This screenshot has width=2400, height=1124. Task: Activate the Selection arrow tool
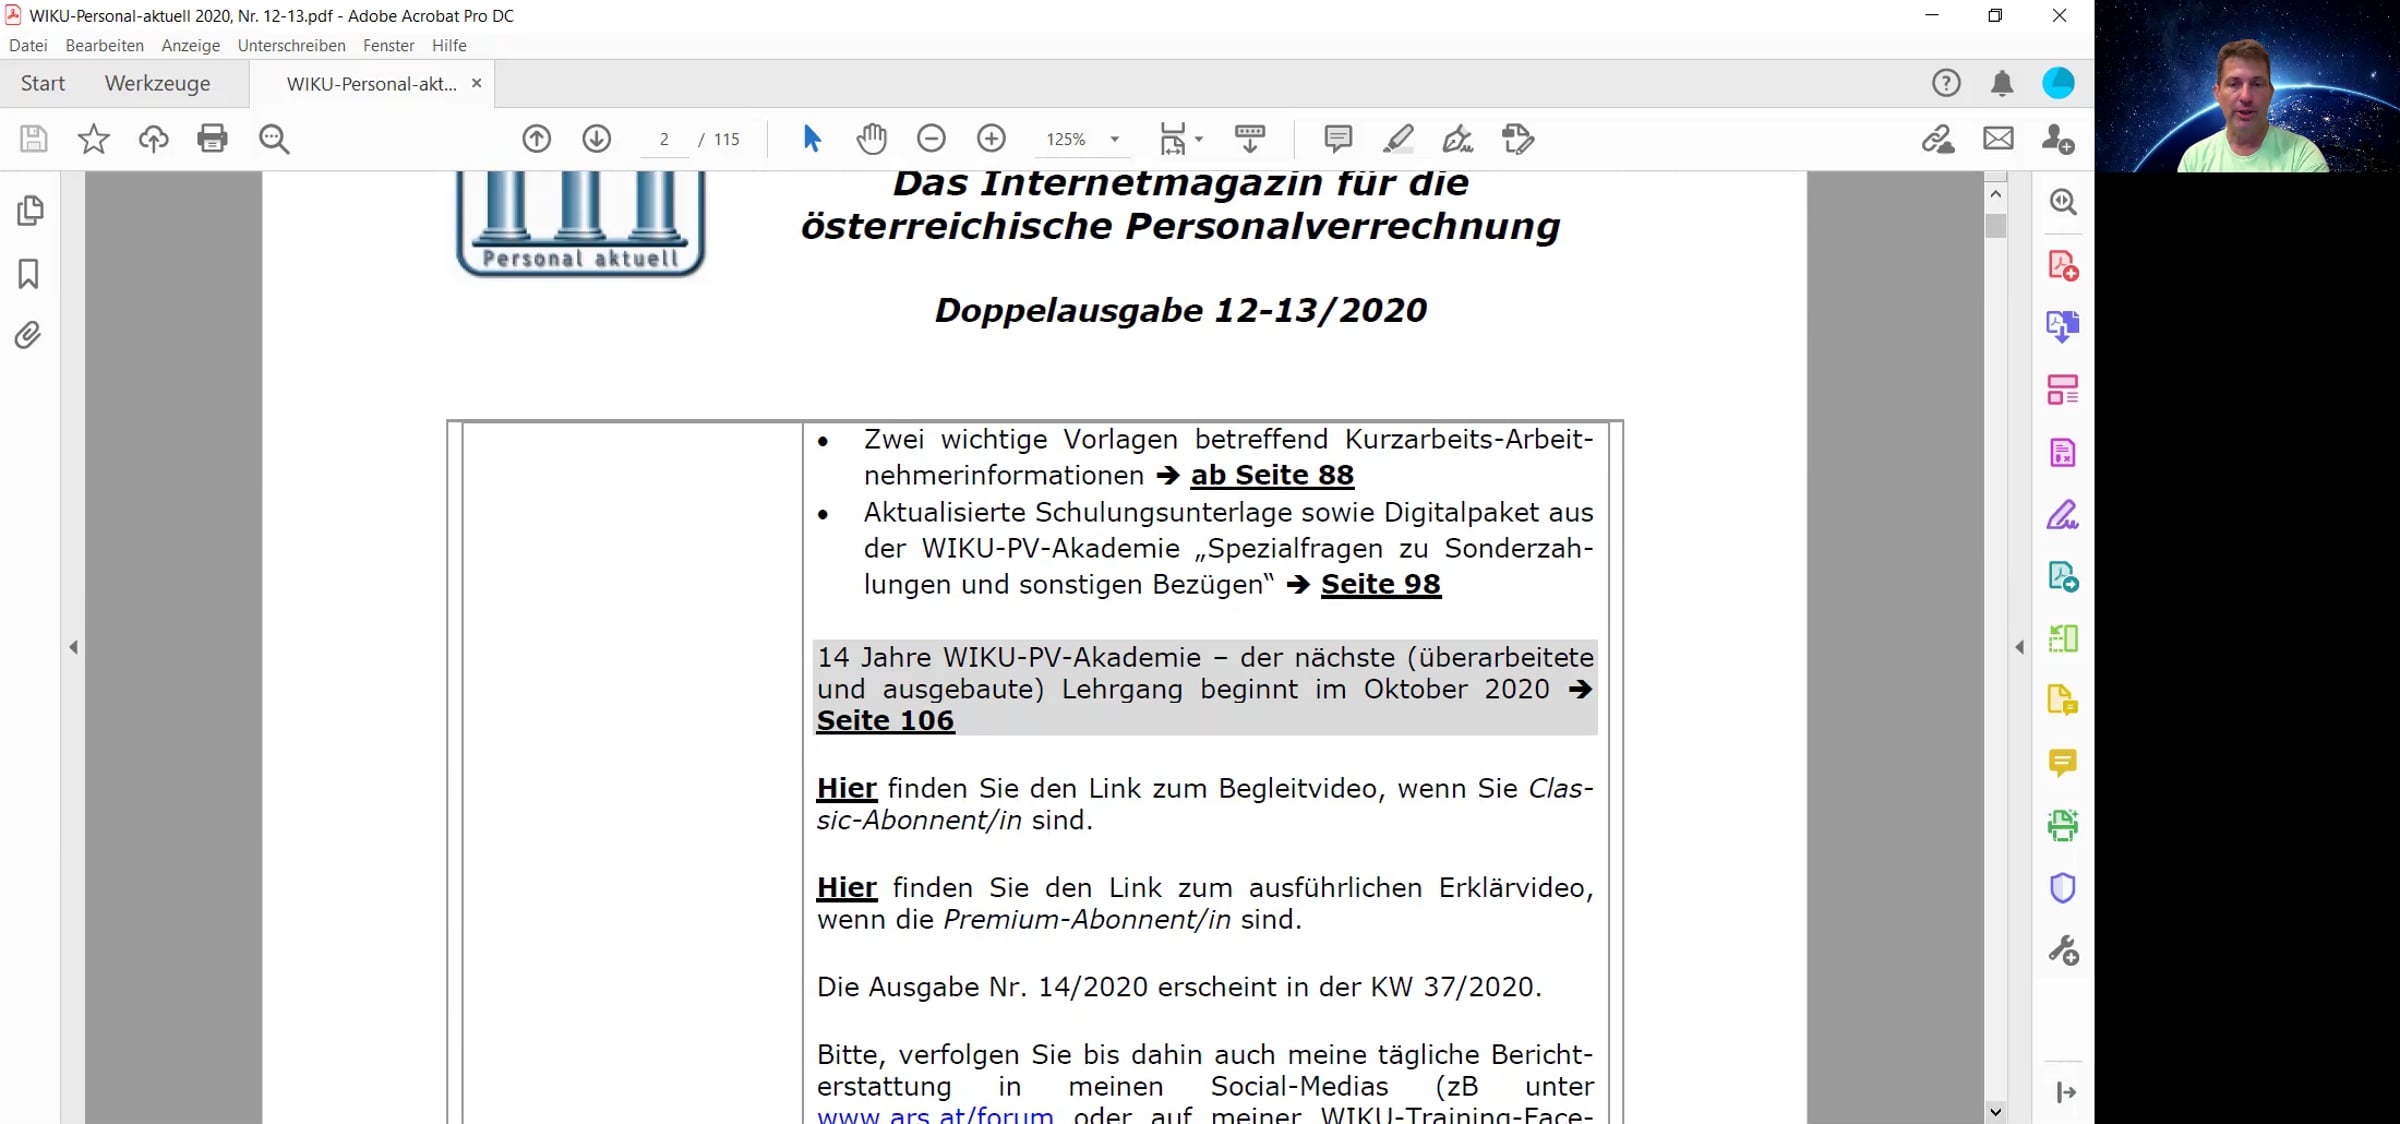click(811, 139)
